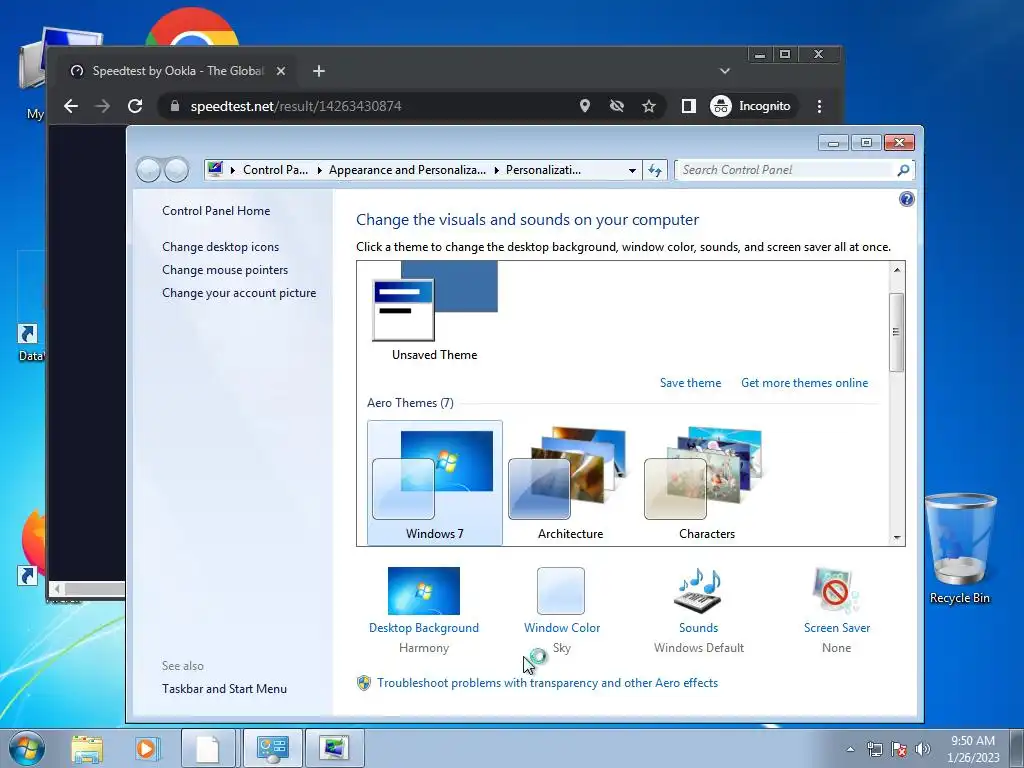Click the themes list scrollbar thumb

point(897,332)
